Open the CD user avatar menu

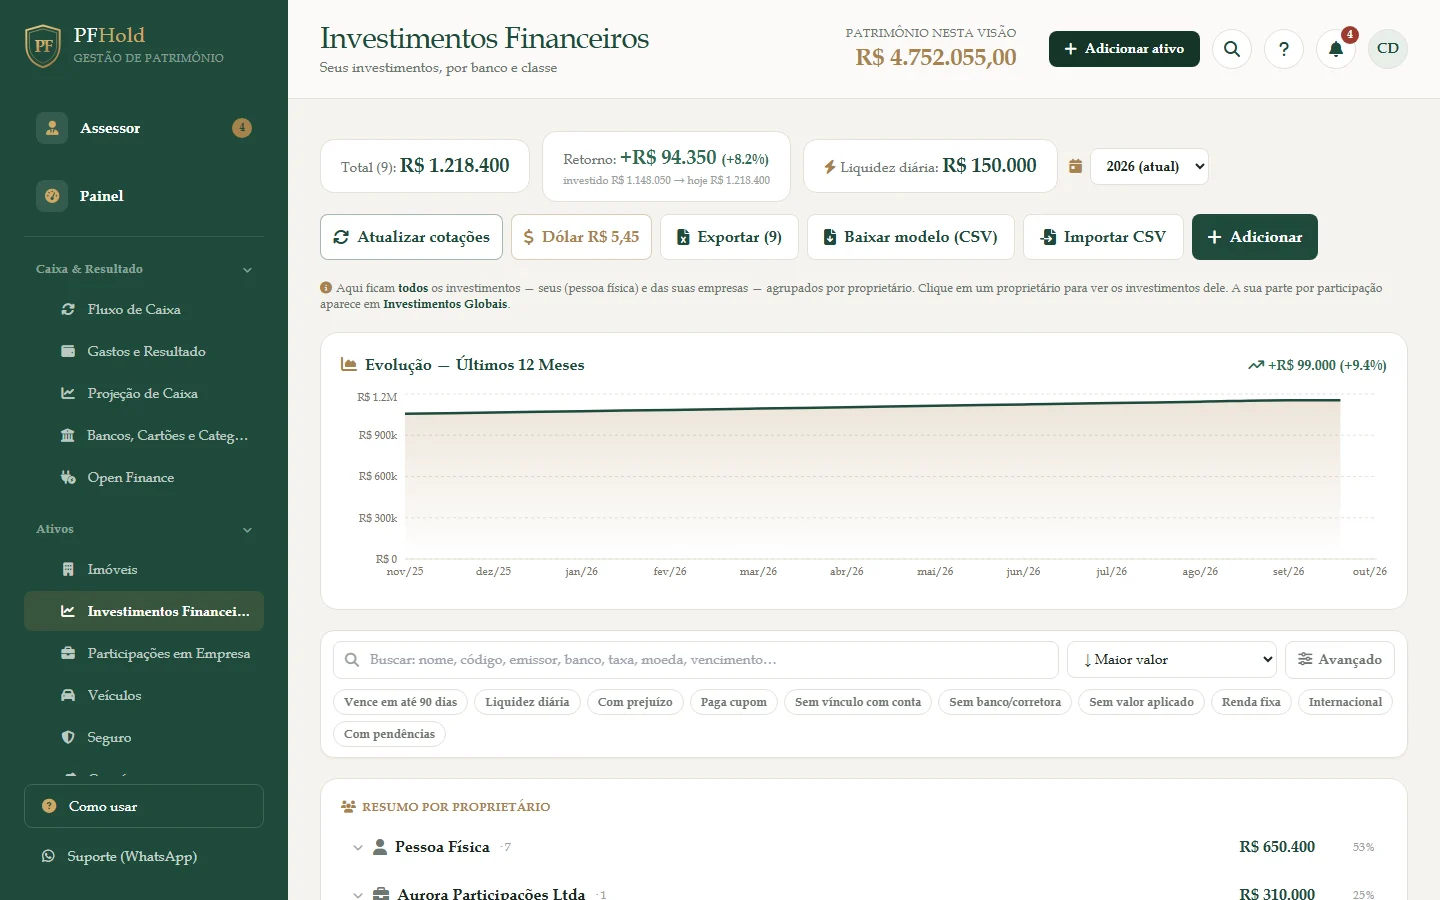[1388, 49]
